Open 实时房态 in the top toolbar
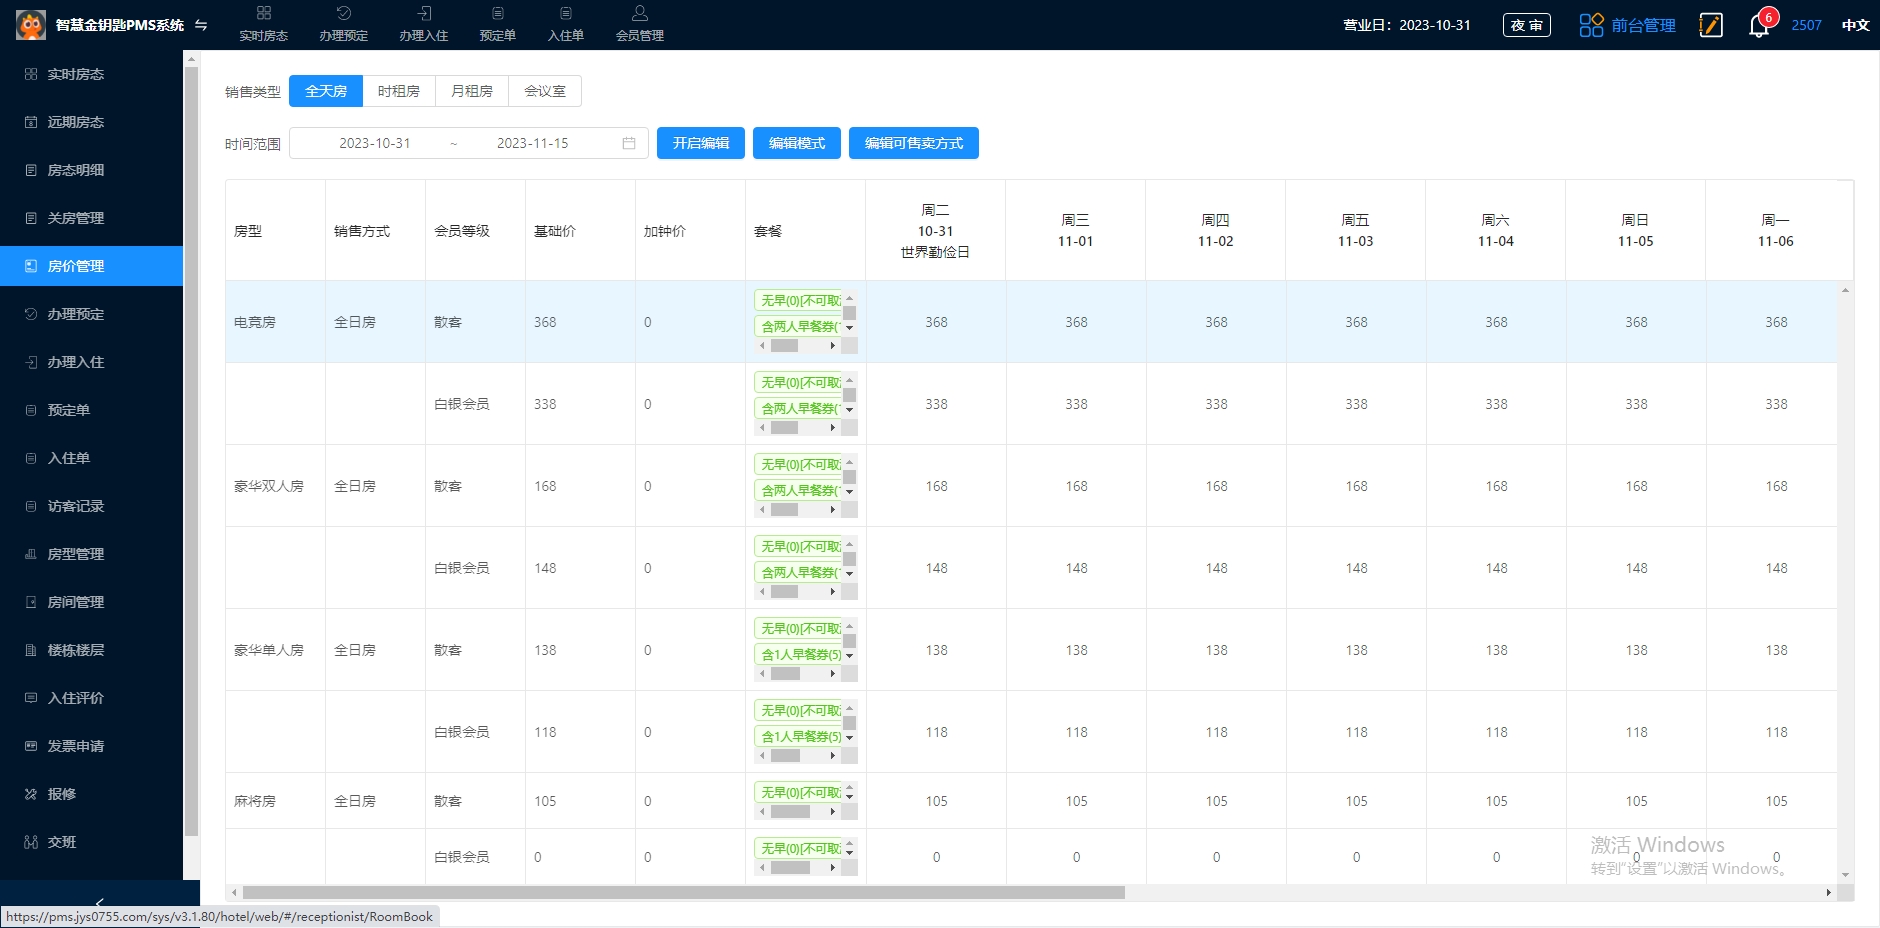 coord(263,24)
